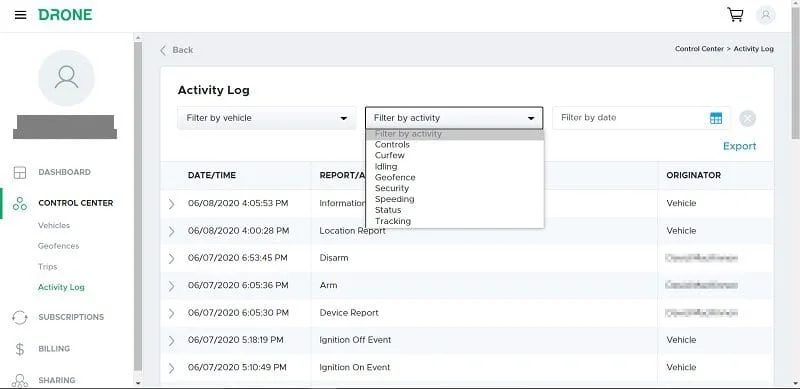Screen dimensions: 800x389
Task: Select Controls activity option
Action: click(455, 144)
